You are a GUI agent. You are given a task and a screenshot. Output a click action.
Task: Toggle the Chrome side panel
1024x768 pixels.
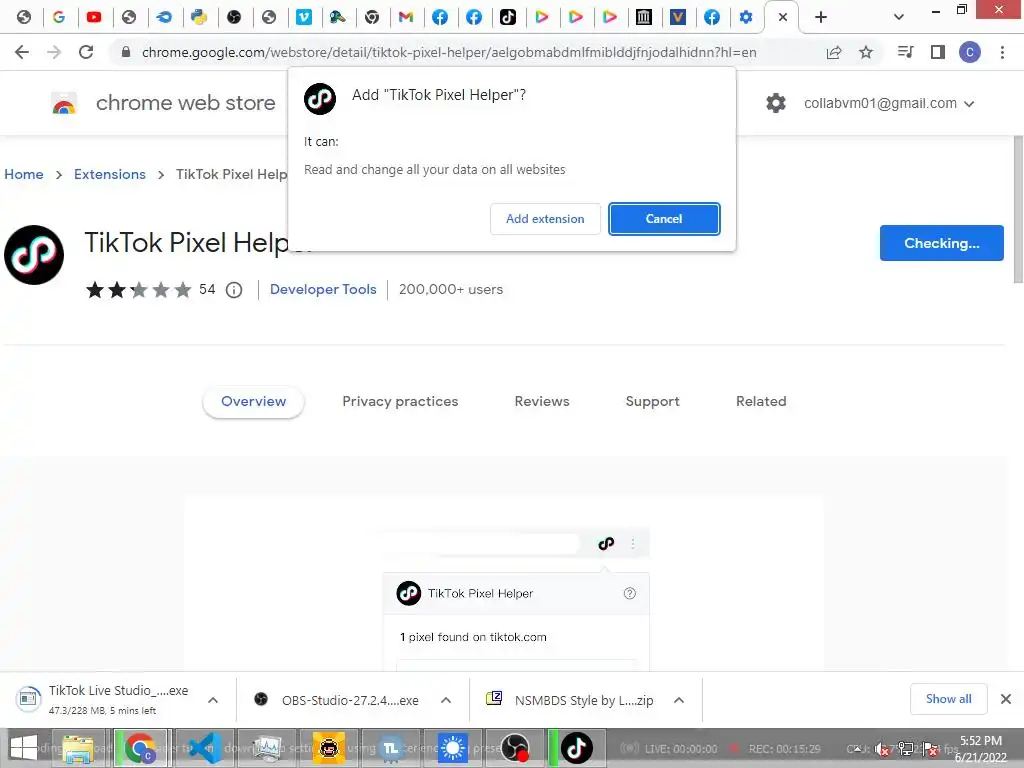pos(938,52)
